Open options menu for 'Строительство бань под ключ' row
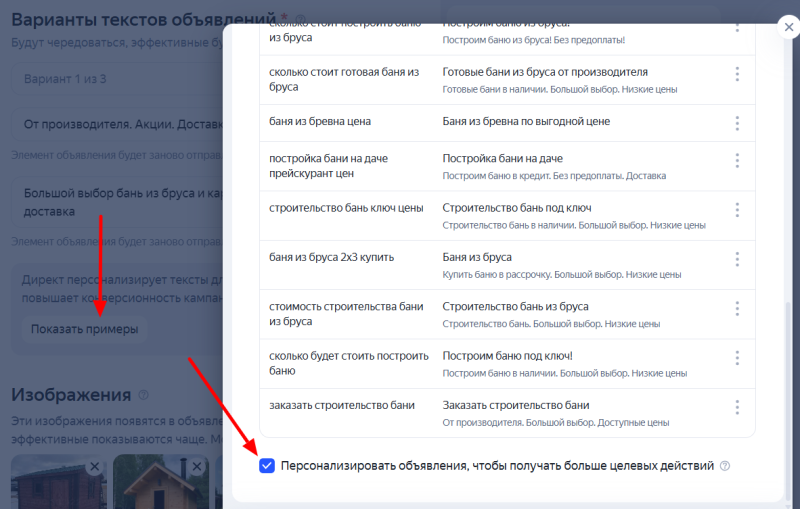 [x=737, y=210]
